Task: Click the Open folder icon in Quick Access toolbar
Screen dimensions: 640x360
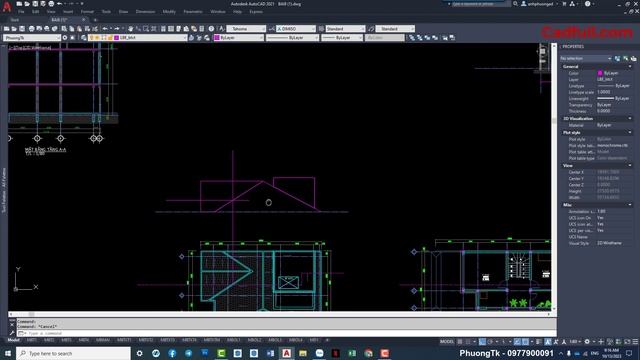Action: click(x=27, y=4)
